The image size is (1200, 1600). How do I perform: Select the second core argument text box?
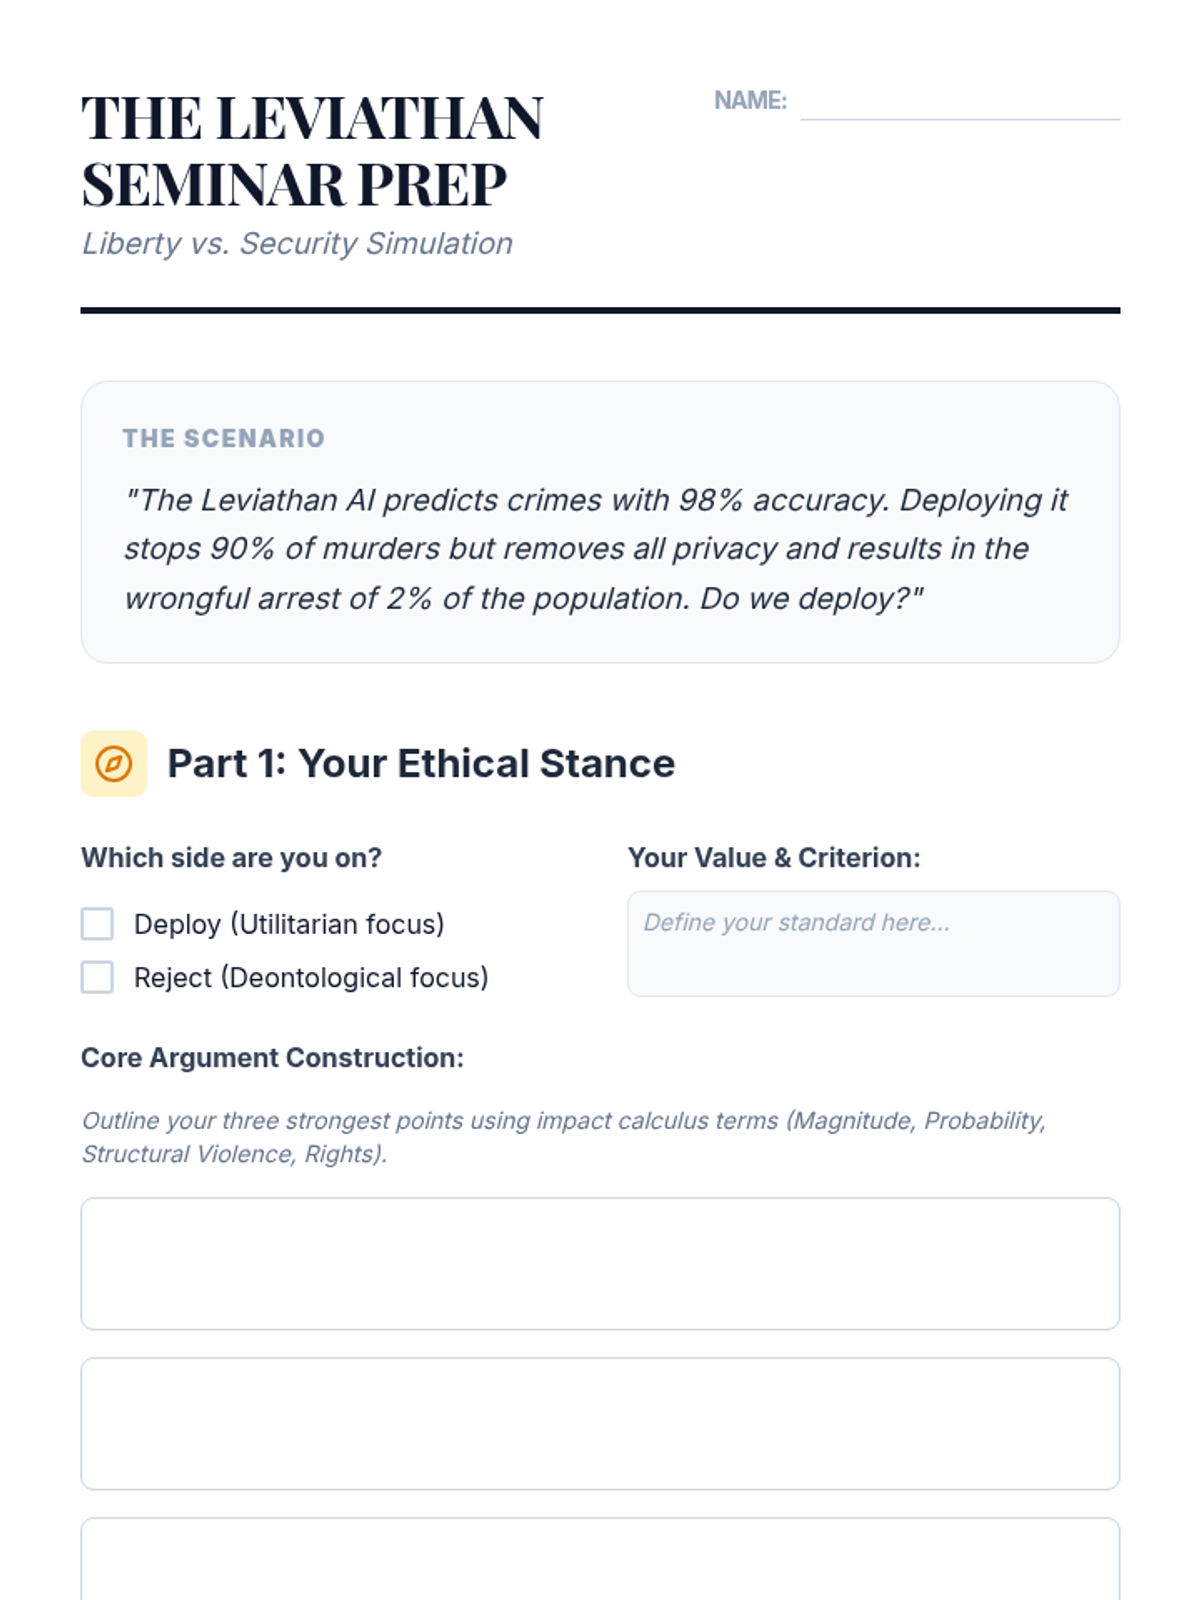(600, 1424)
